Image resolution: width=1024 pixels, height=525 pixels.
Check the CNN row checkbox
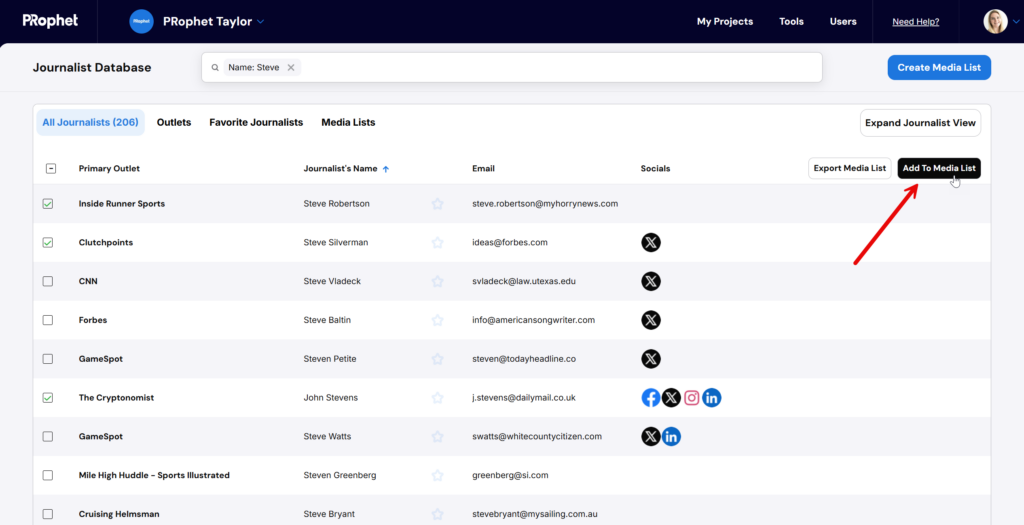(x=48, y=281)
